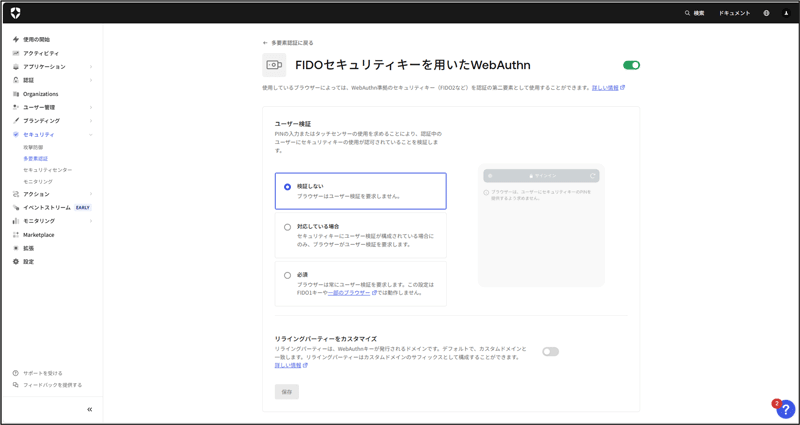800x425 pixels.
Task: Click the 使用の開始 sidebar label
Action: (37, 39)
